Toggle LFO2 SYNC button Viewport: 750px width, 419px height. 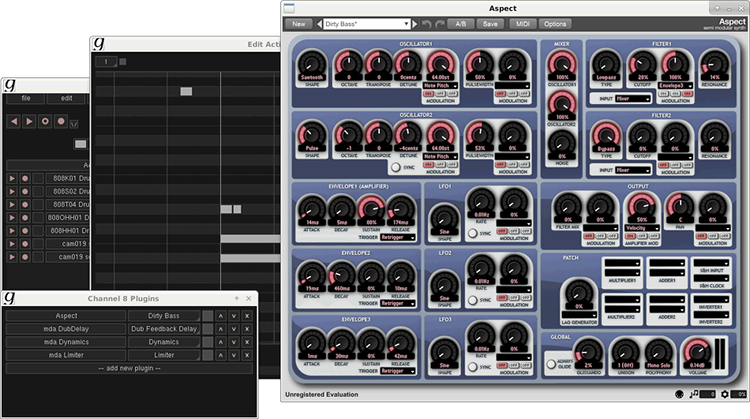point(473,300)
